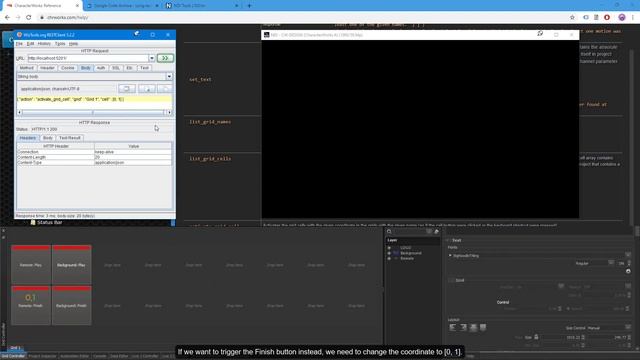Viewport: 640px width, 360px height.
Task: Click the Background Finish grid cell
Action: (71, 305)
